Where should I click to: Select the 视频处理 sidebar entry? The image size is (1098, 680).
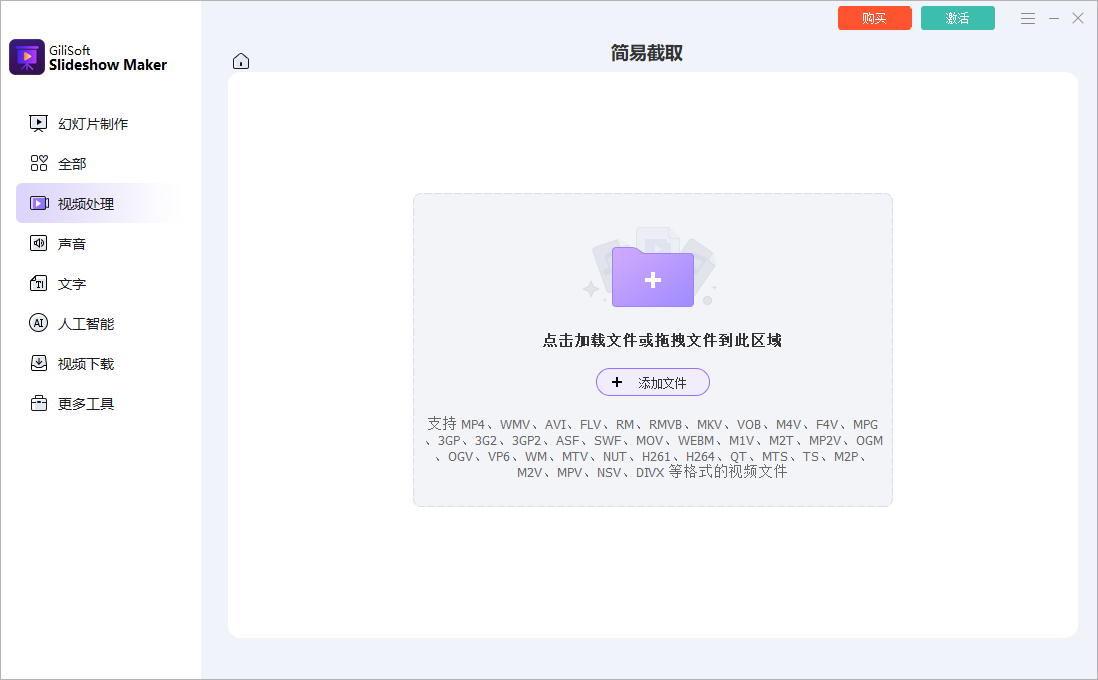coord(99,204)
